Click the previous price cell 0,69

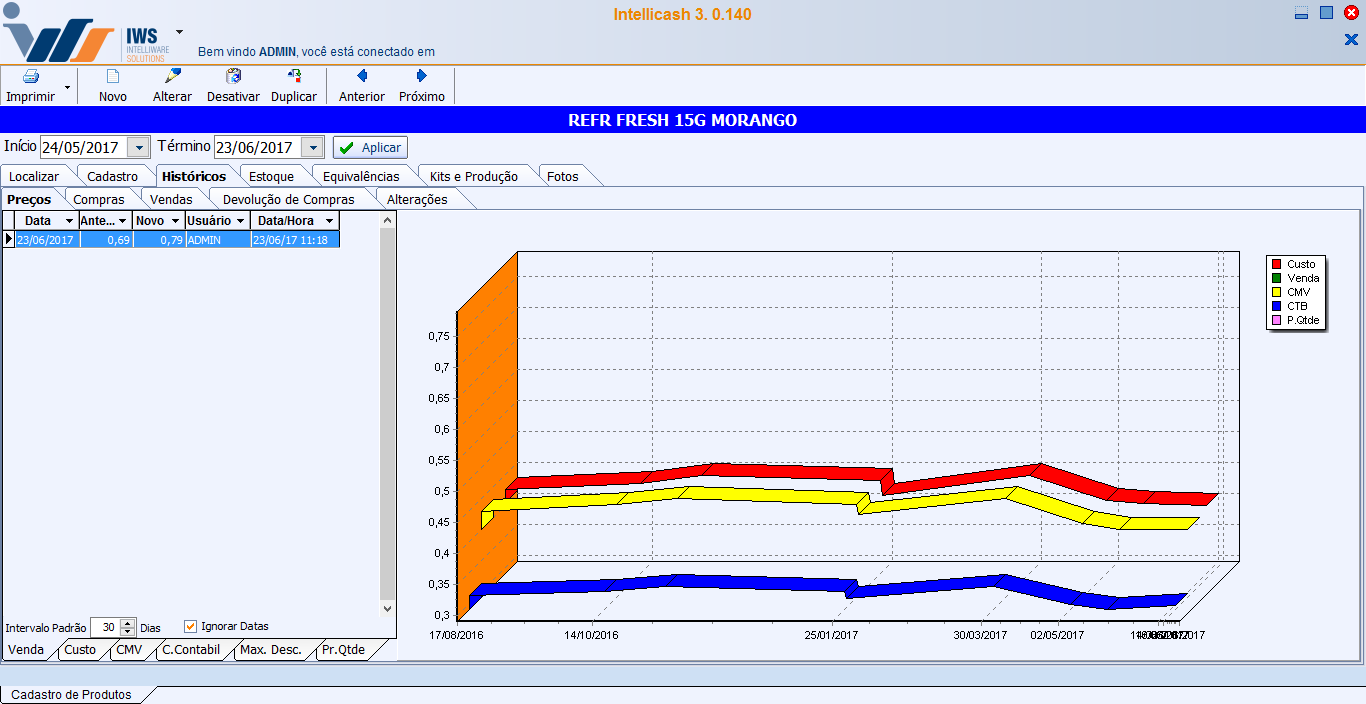tap(105, 240)
